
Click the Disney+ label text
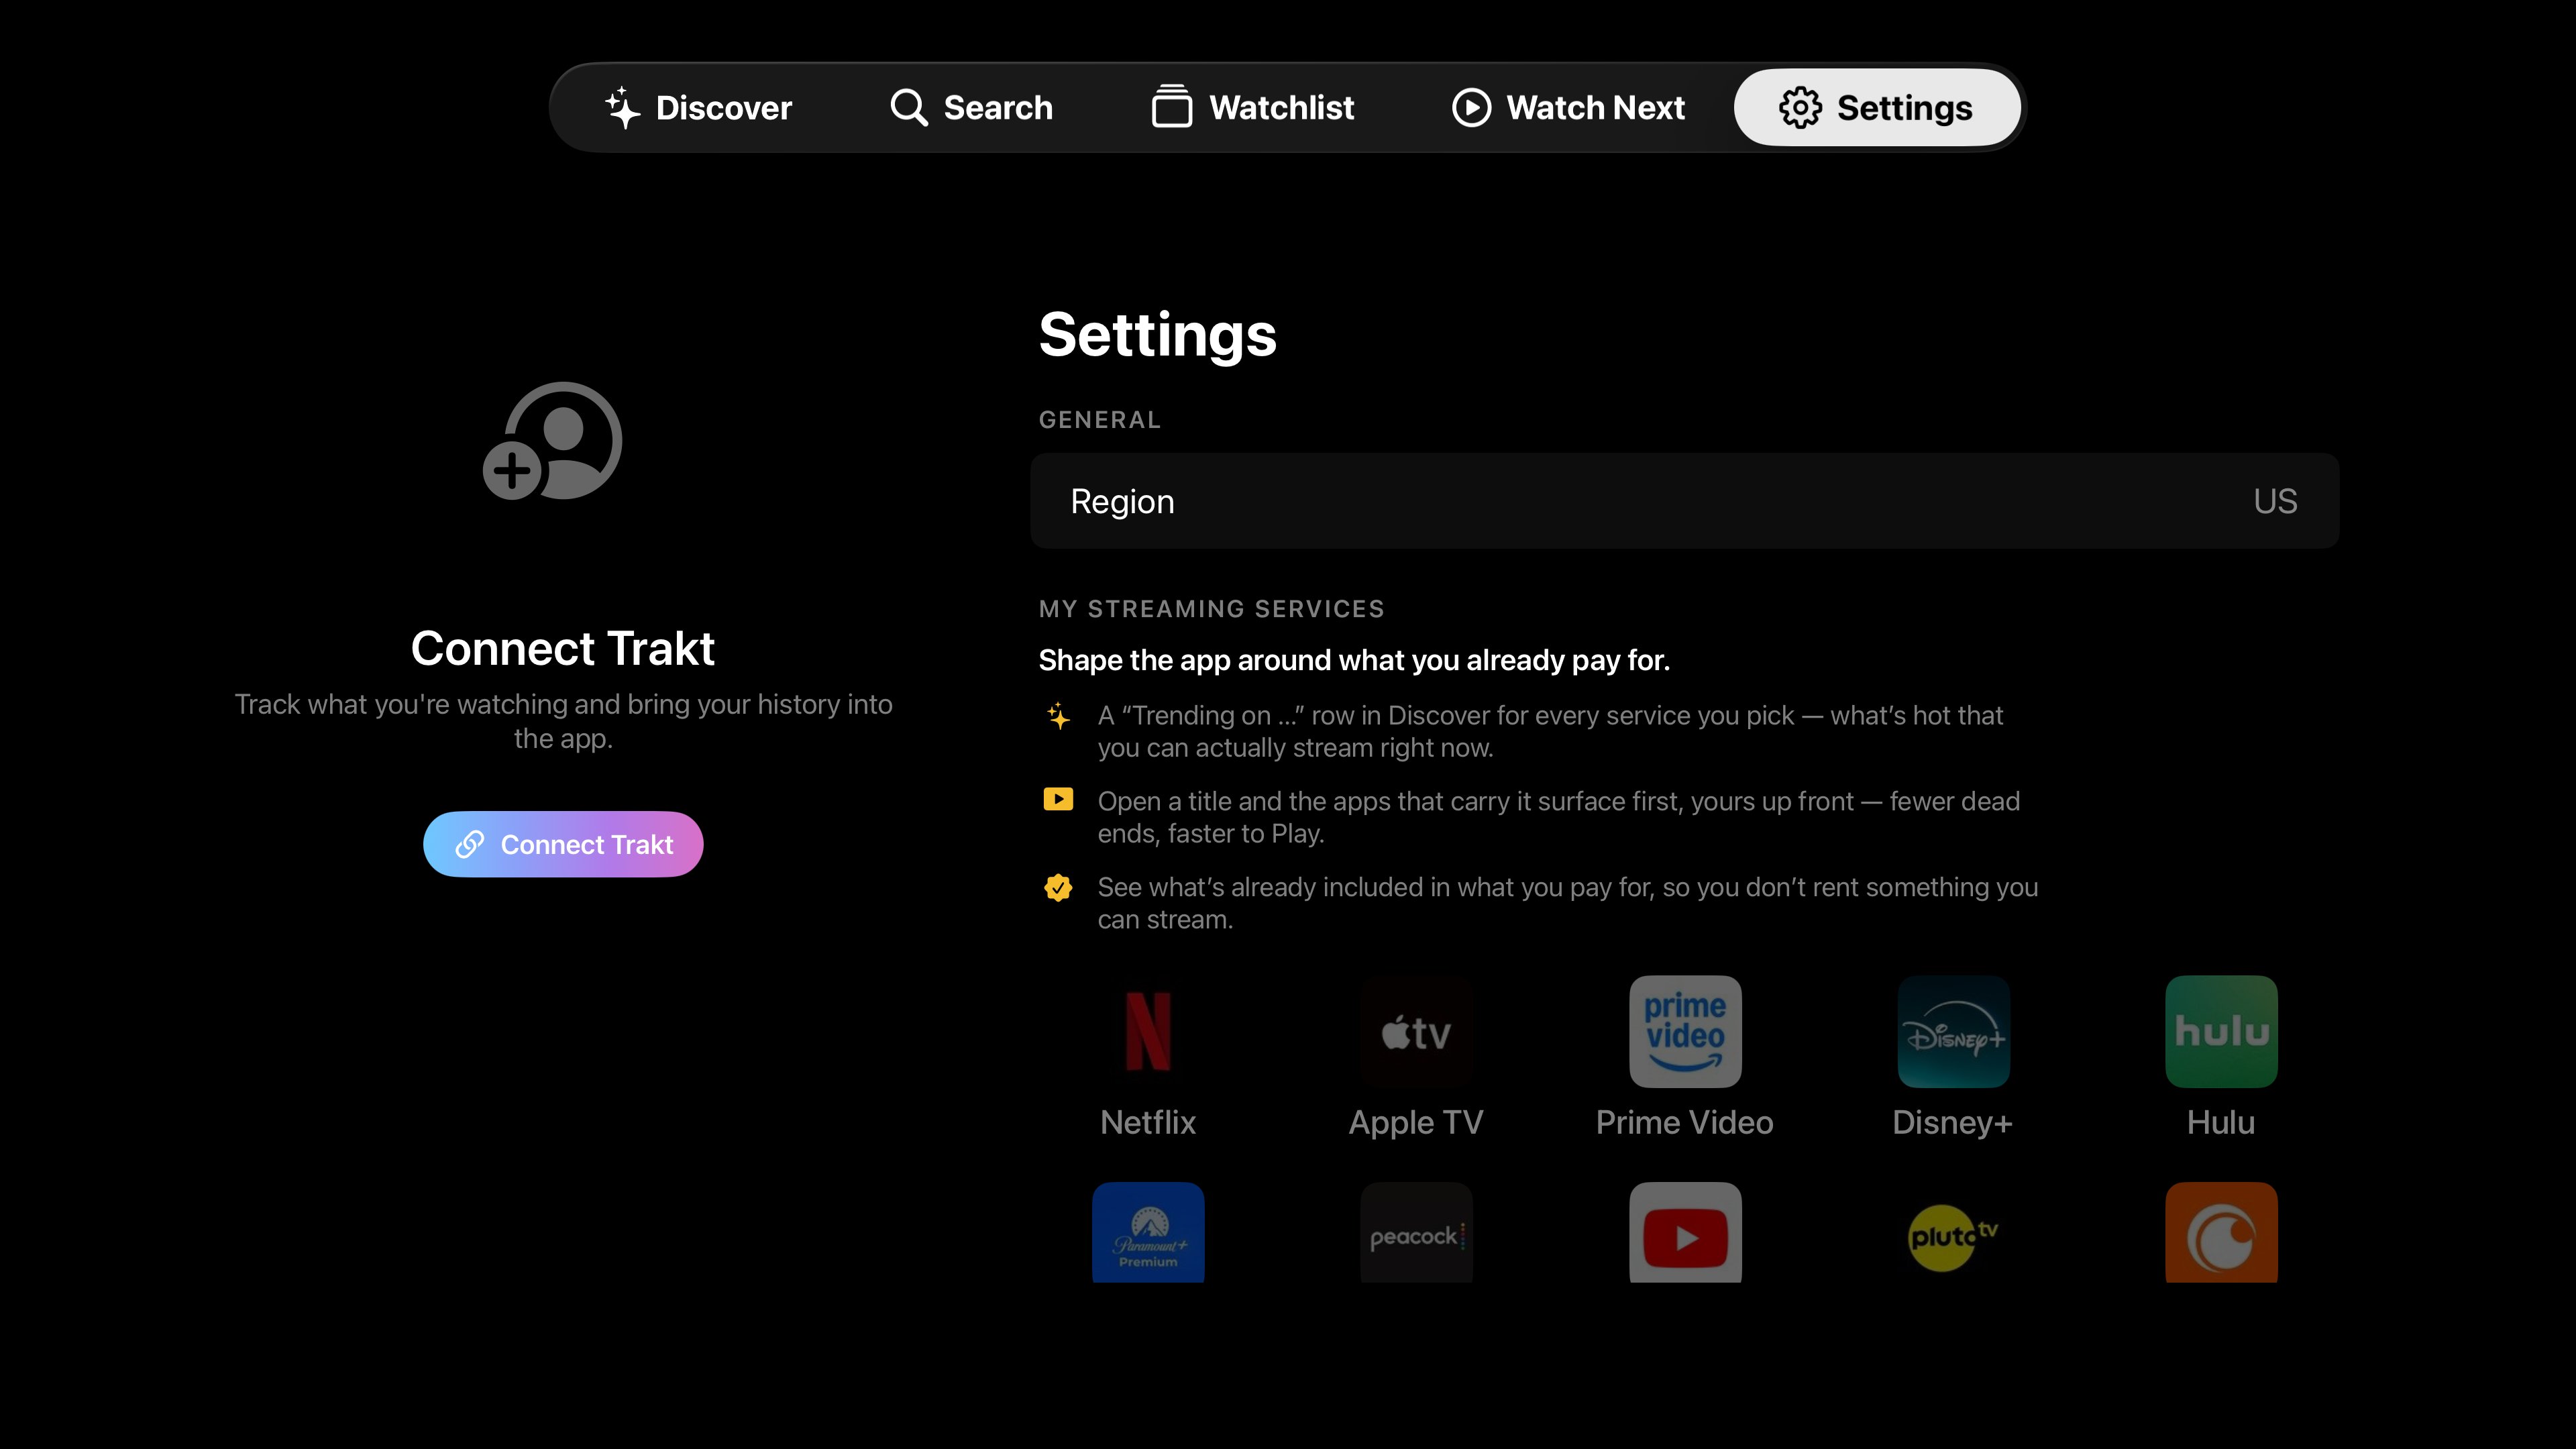1952,1123
